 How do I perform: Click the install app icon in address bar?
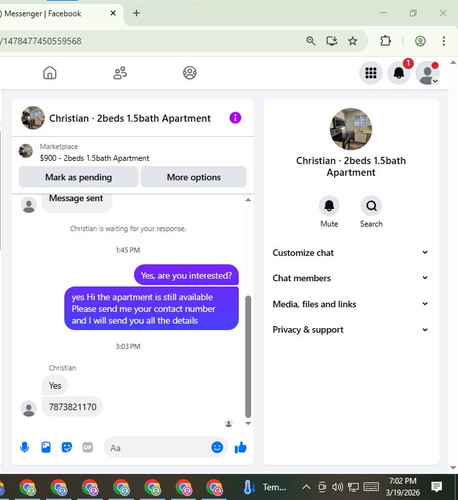click(x=332, y=41)
